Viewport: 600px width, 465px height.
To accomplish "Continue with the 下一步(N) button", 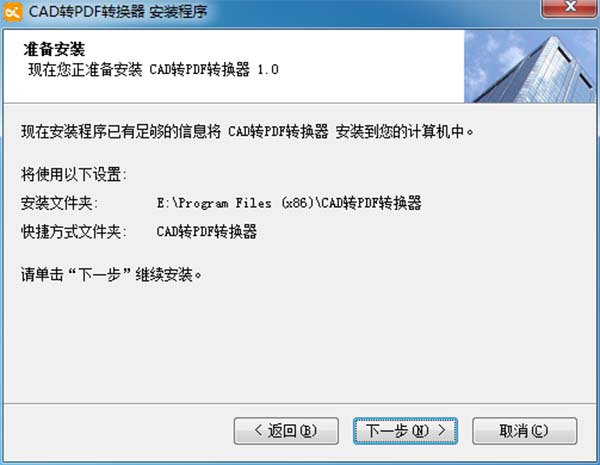I will tap(405, 431).
